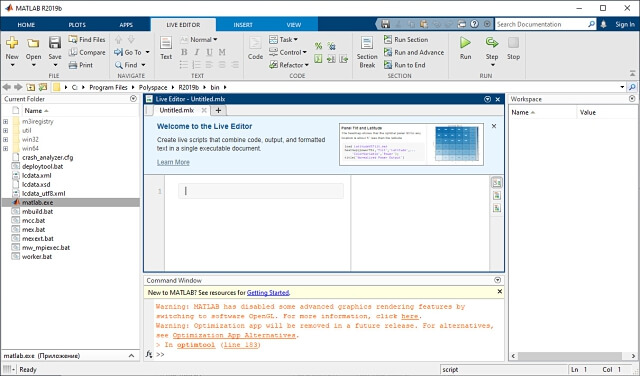Click the New file icon

[12, 42]
